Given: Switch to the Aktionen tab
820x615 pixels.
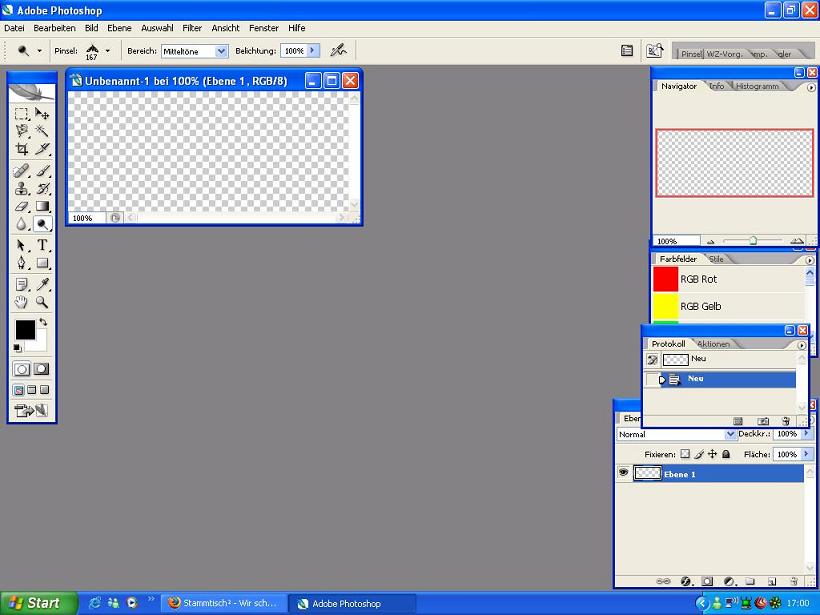Looking at the screenshot, I should (714, 344).
